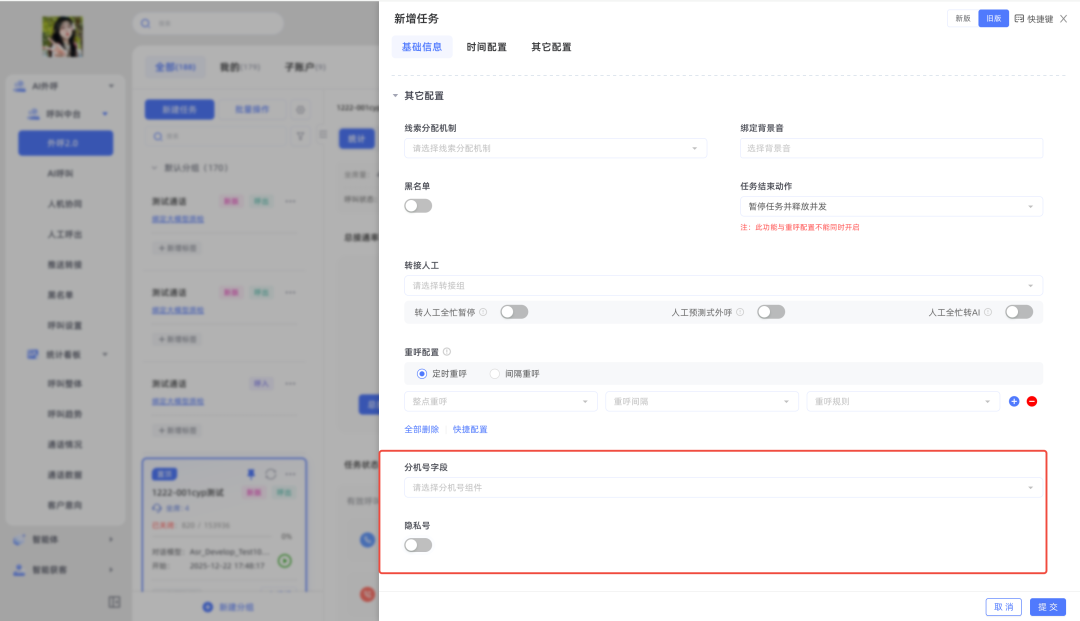Click the 提交 submit button

pos(1048,607)
